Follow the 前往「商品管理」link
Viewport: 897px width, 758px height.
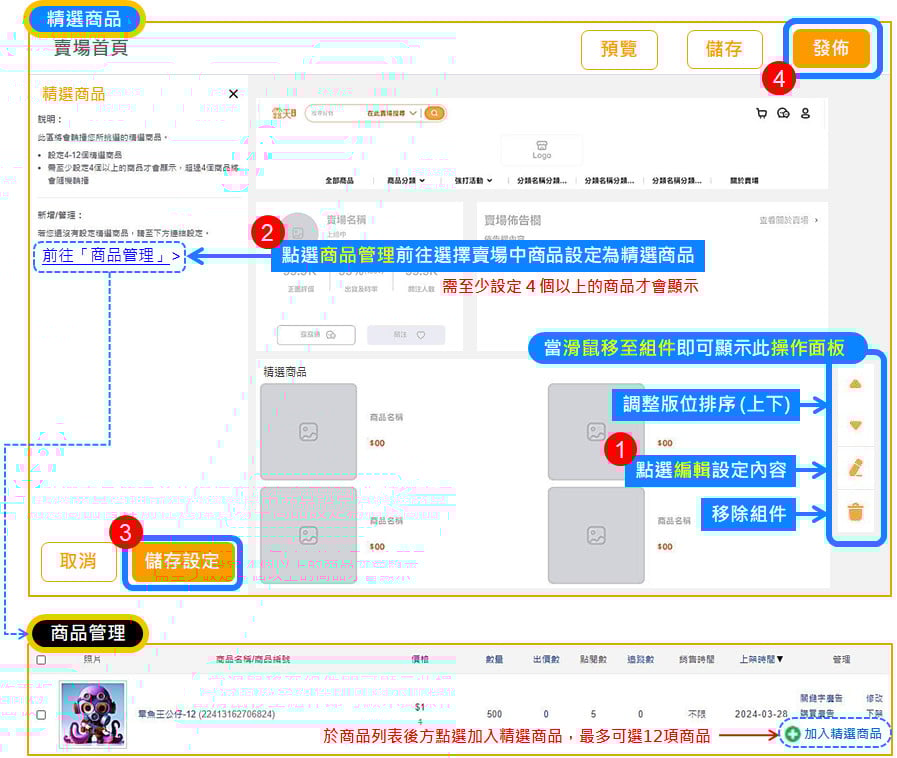pos(112,256)
